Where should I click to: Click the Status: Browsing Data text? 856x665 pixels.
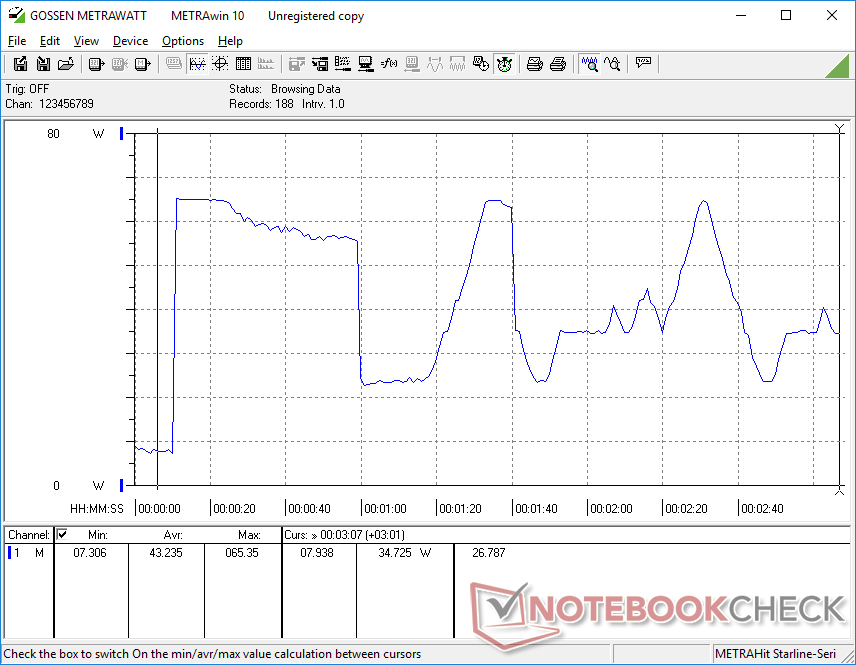(285, 89)
